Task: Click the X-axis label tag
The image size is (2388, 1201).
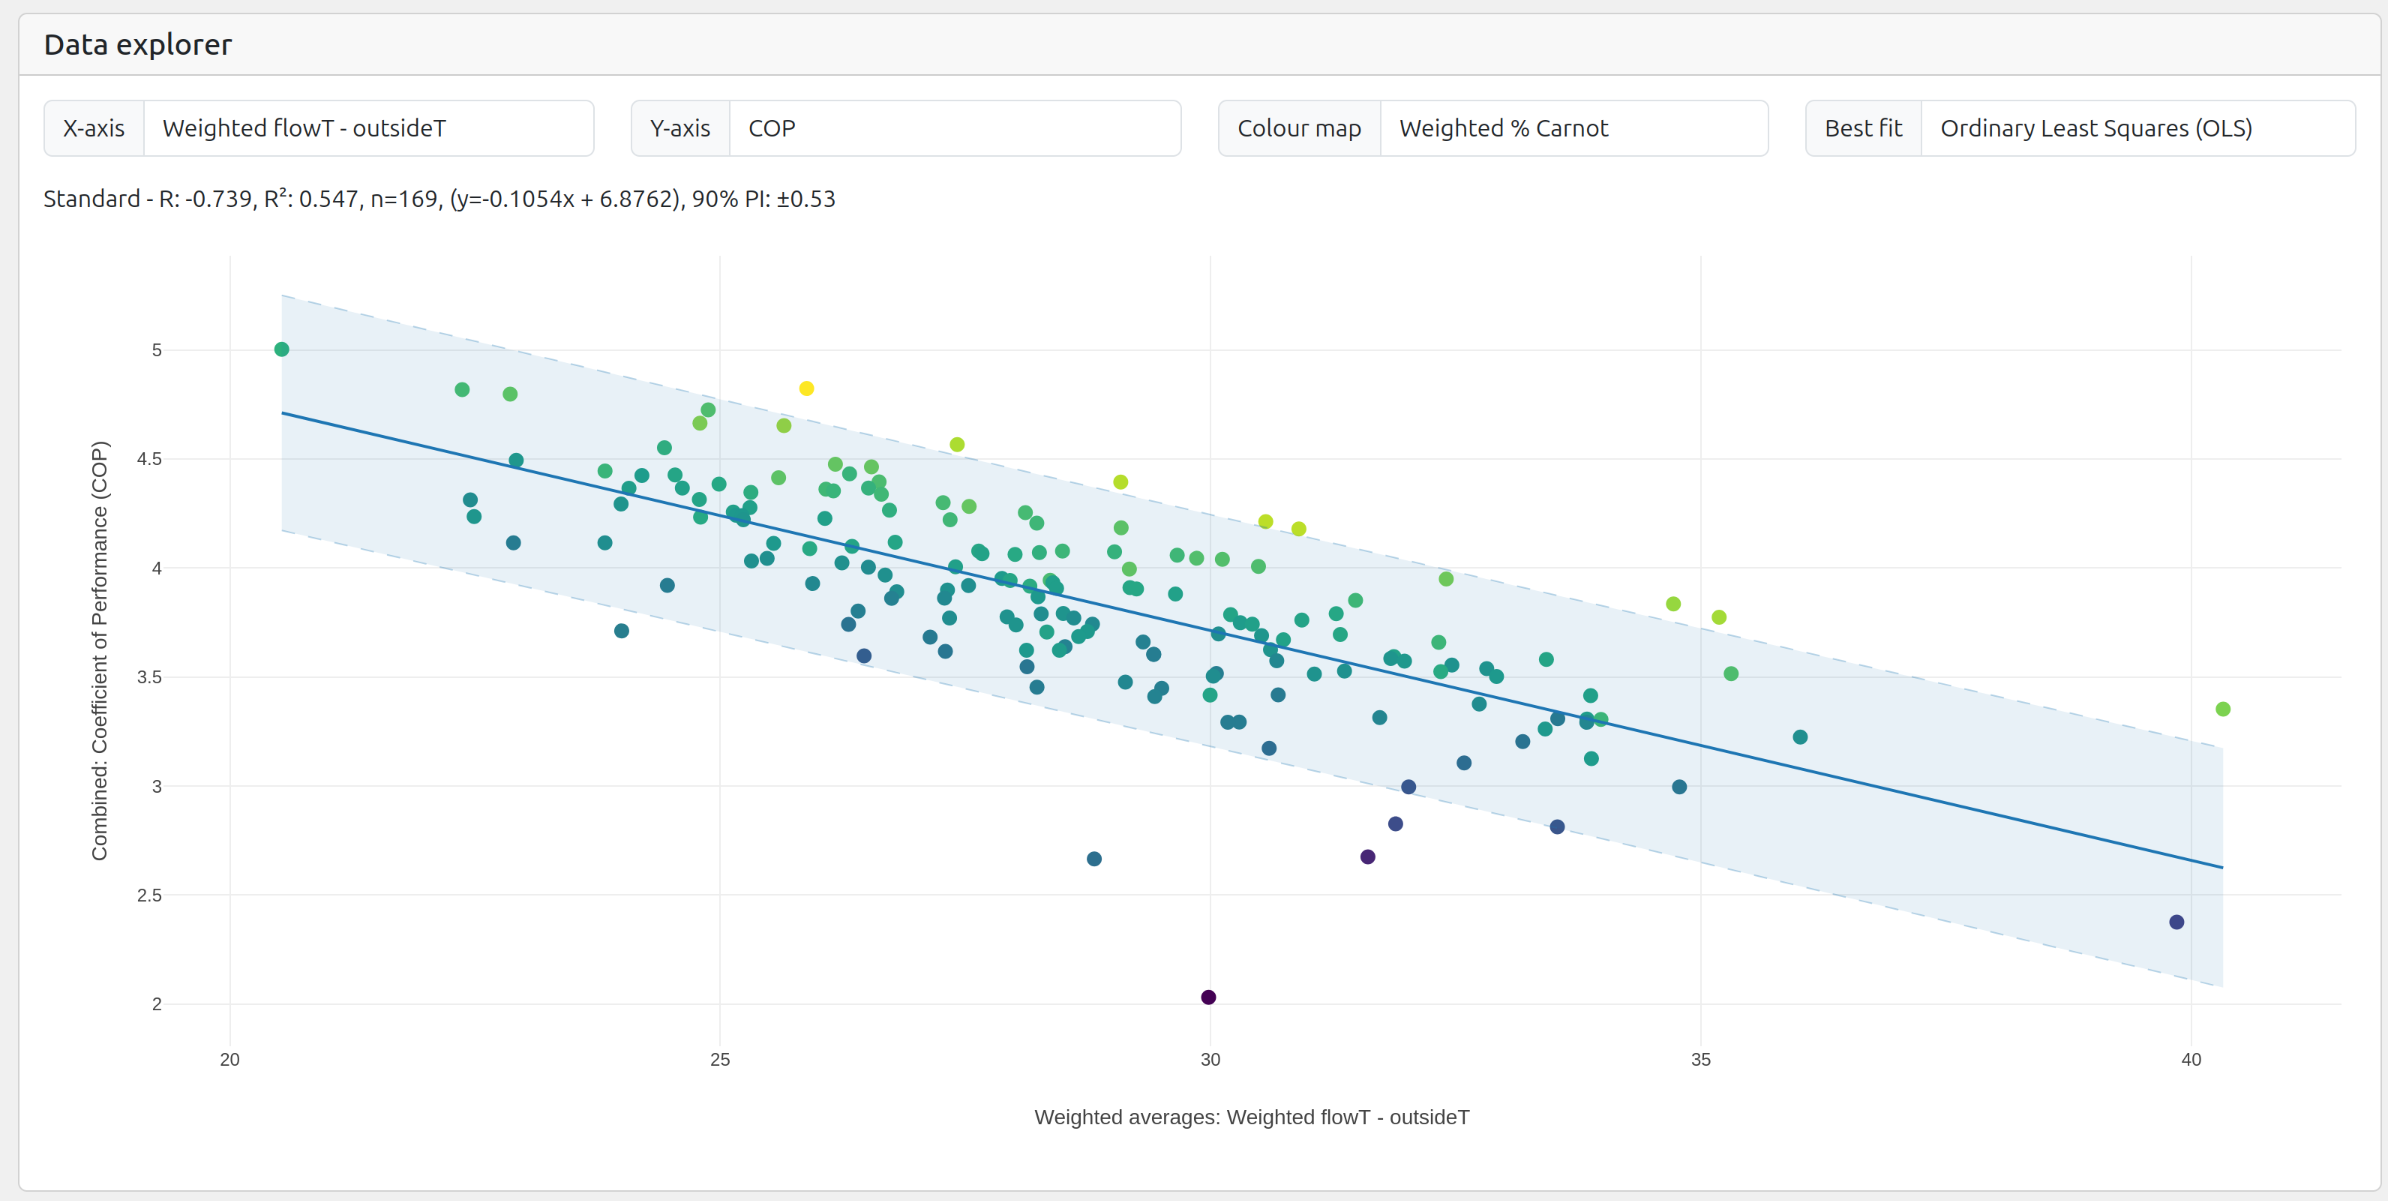Action: (x=94, y=128)
